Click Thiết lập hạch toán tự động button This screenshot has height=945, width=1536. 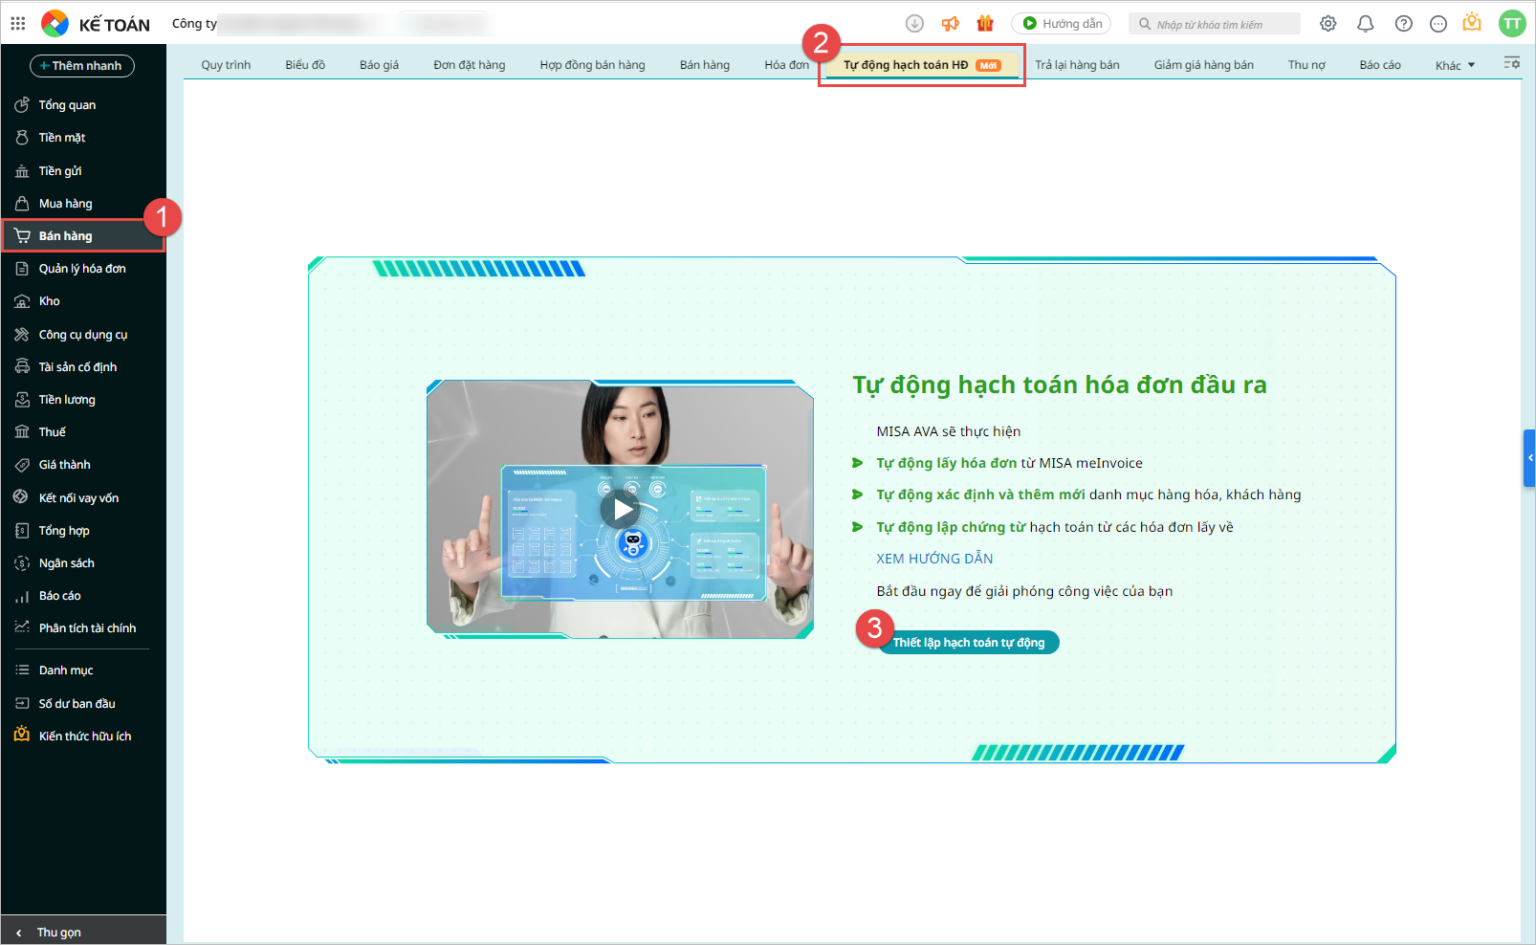point(969,642)
